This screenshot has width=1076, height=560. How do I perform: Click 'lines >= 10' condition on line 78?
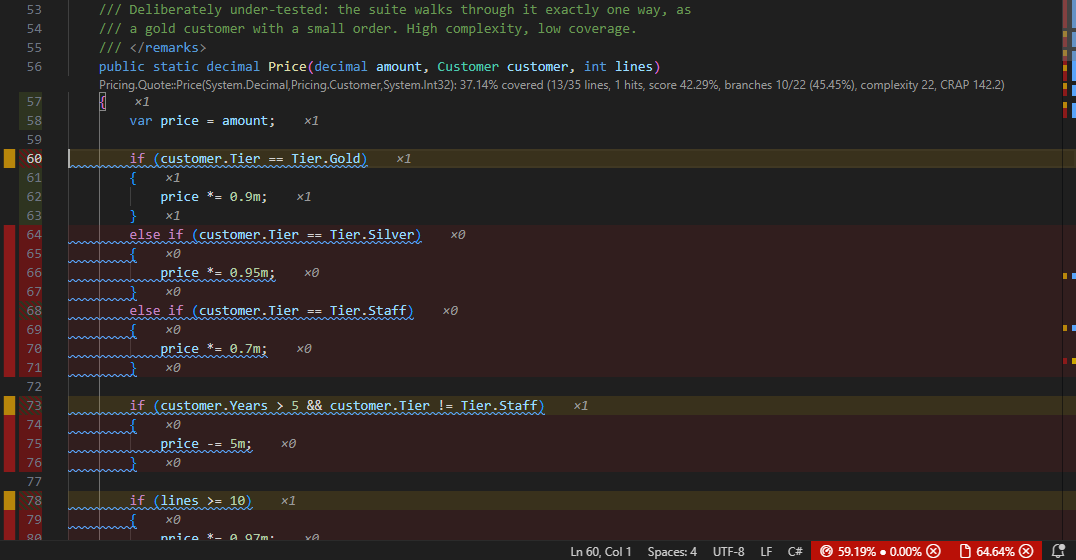point(202,500)
